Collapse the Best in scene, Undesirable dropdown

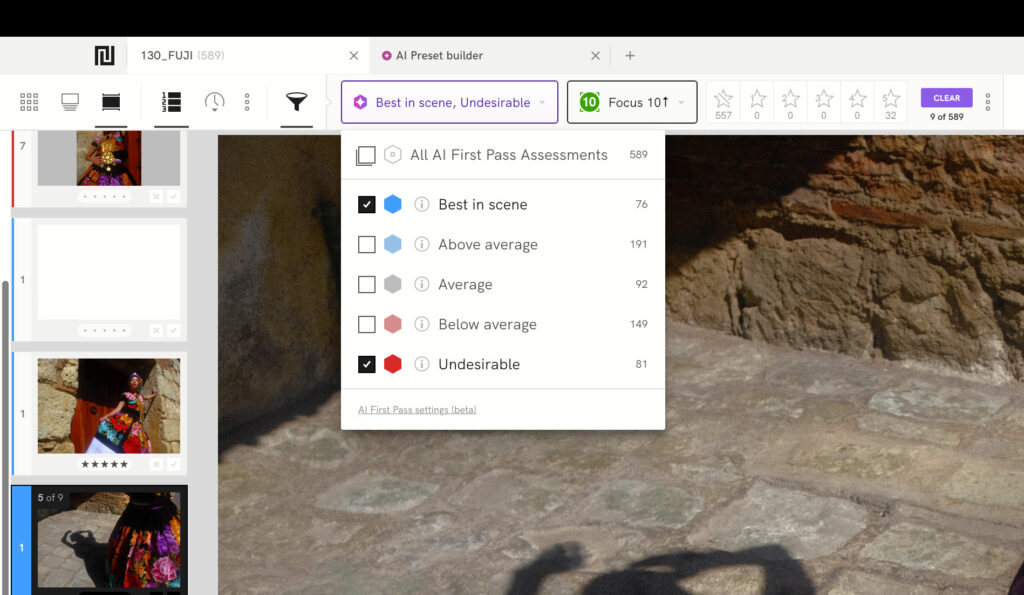(x=449, y=102)
